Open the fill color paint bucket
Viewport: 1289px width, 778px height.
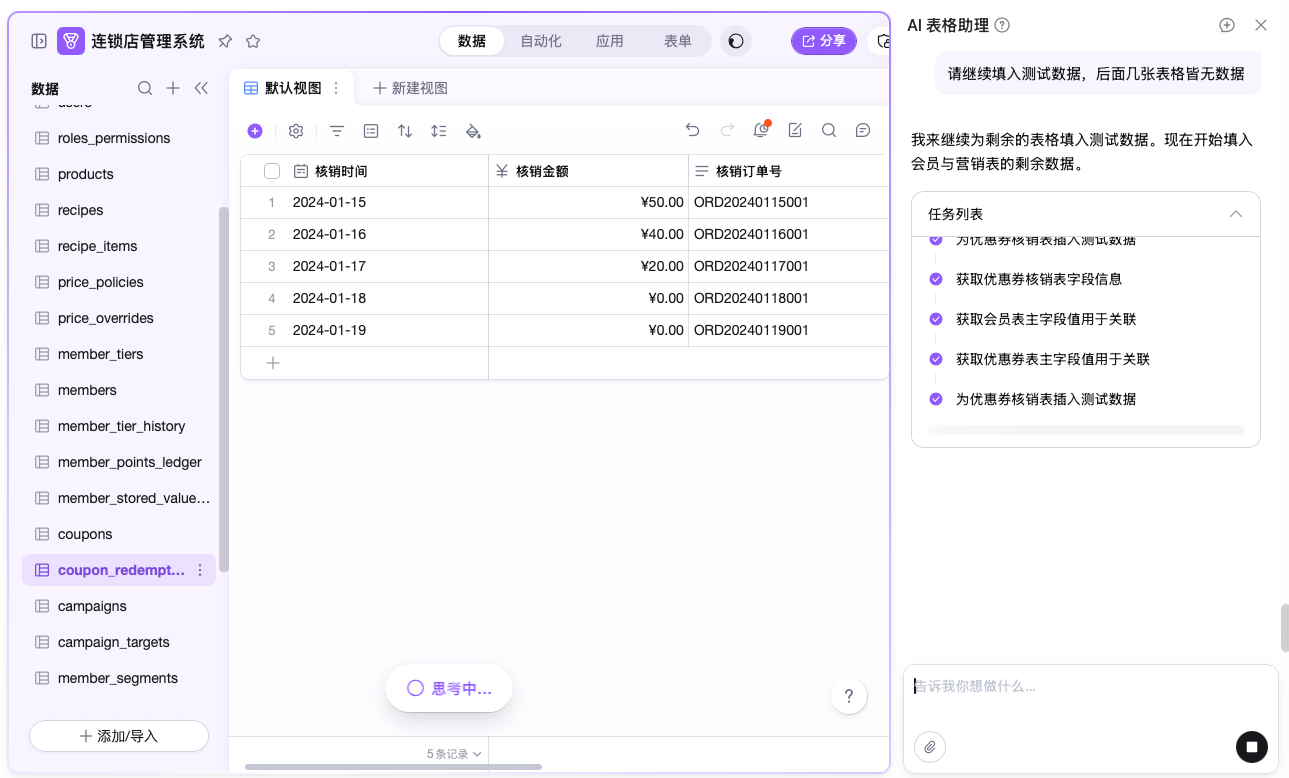474,131
